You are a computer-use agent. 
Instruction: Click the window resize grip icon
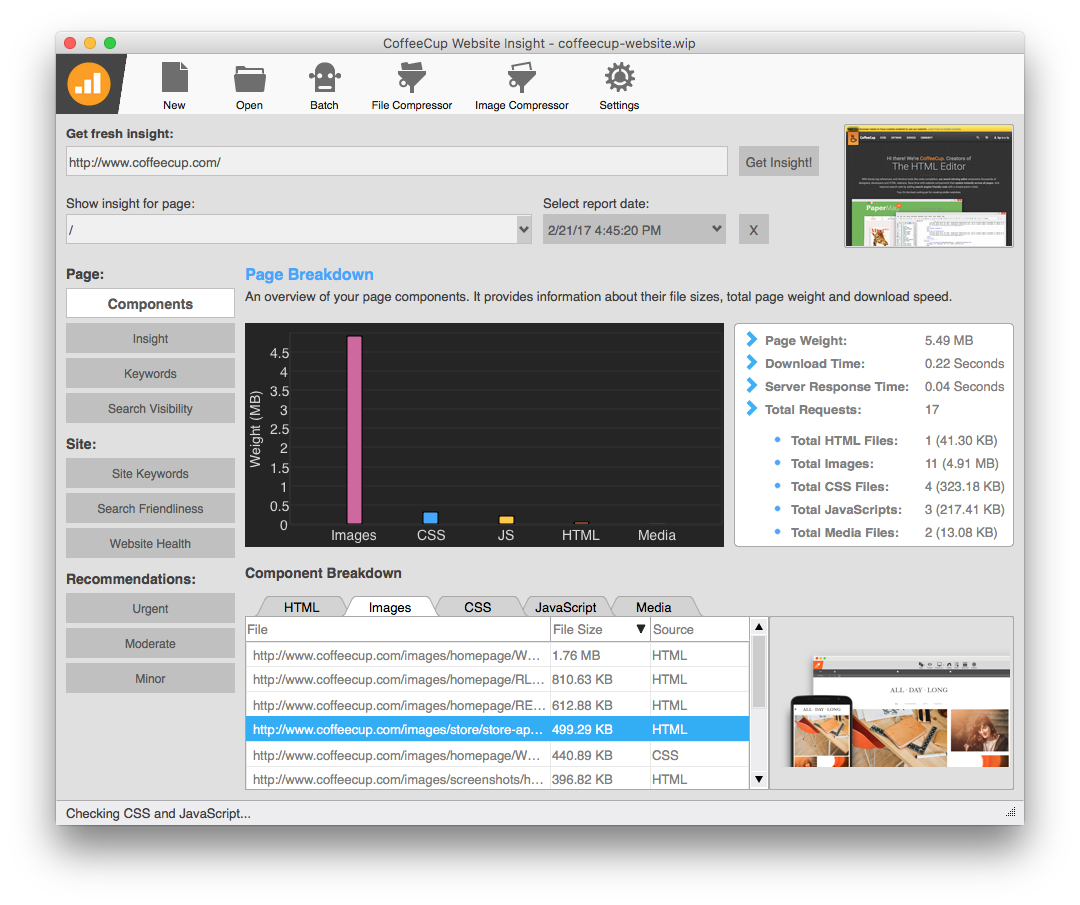pyautogui.click(x=1010, y=812)
